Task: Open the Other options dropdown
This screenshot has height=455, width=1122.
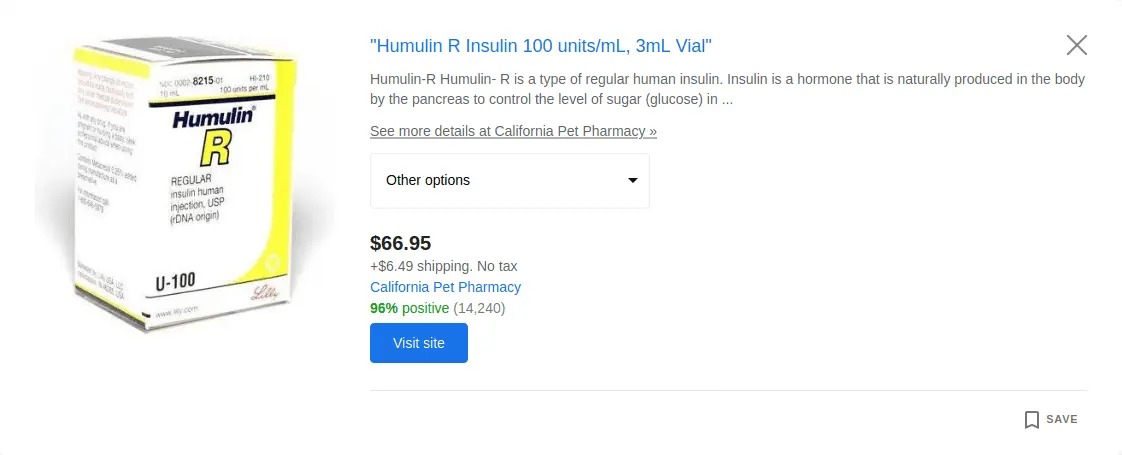Action: 509,181
